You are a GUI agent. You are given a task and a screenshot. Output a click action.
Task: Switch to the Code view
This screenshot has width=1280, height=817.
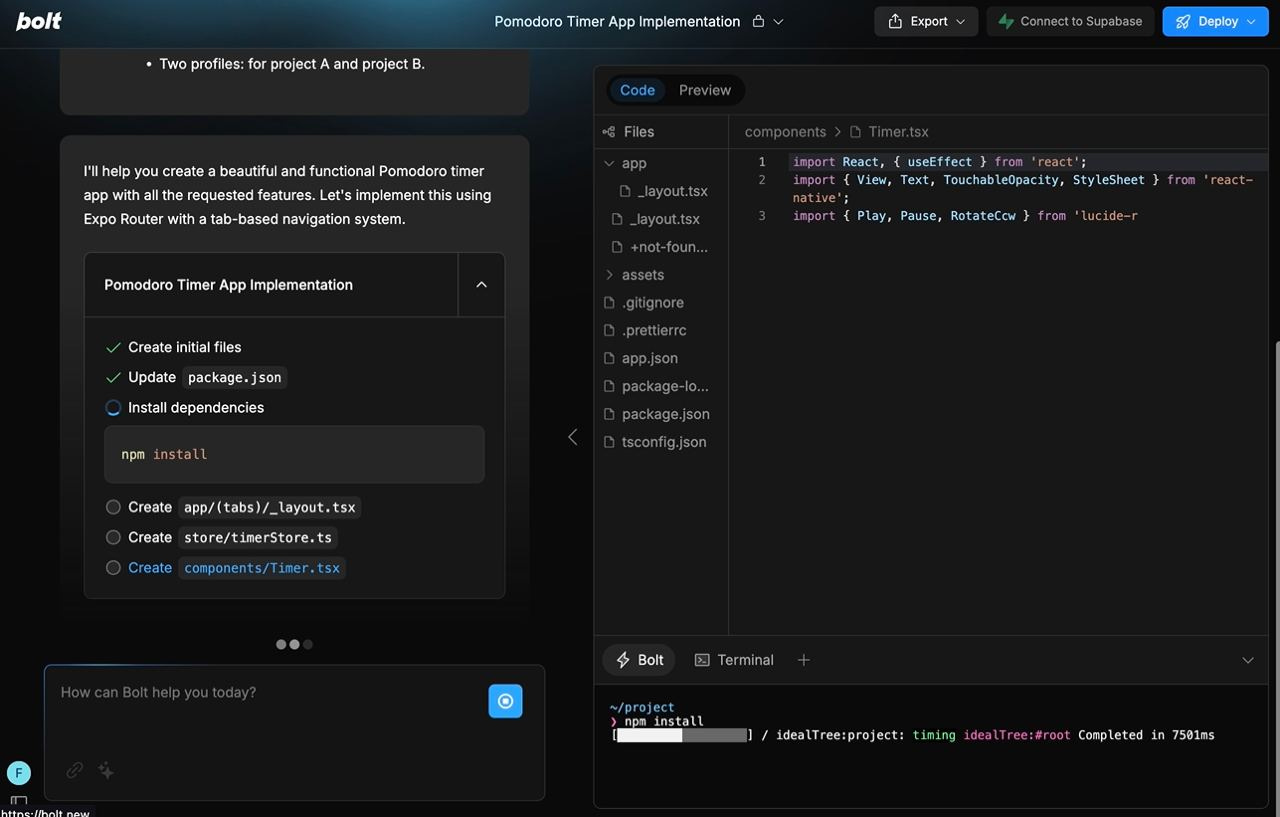click(637, 90)
